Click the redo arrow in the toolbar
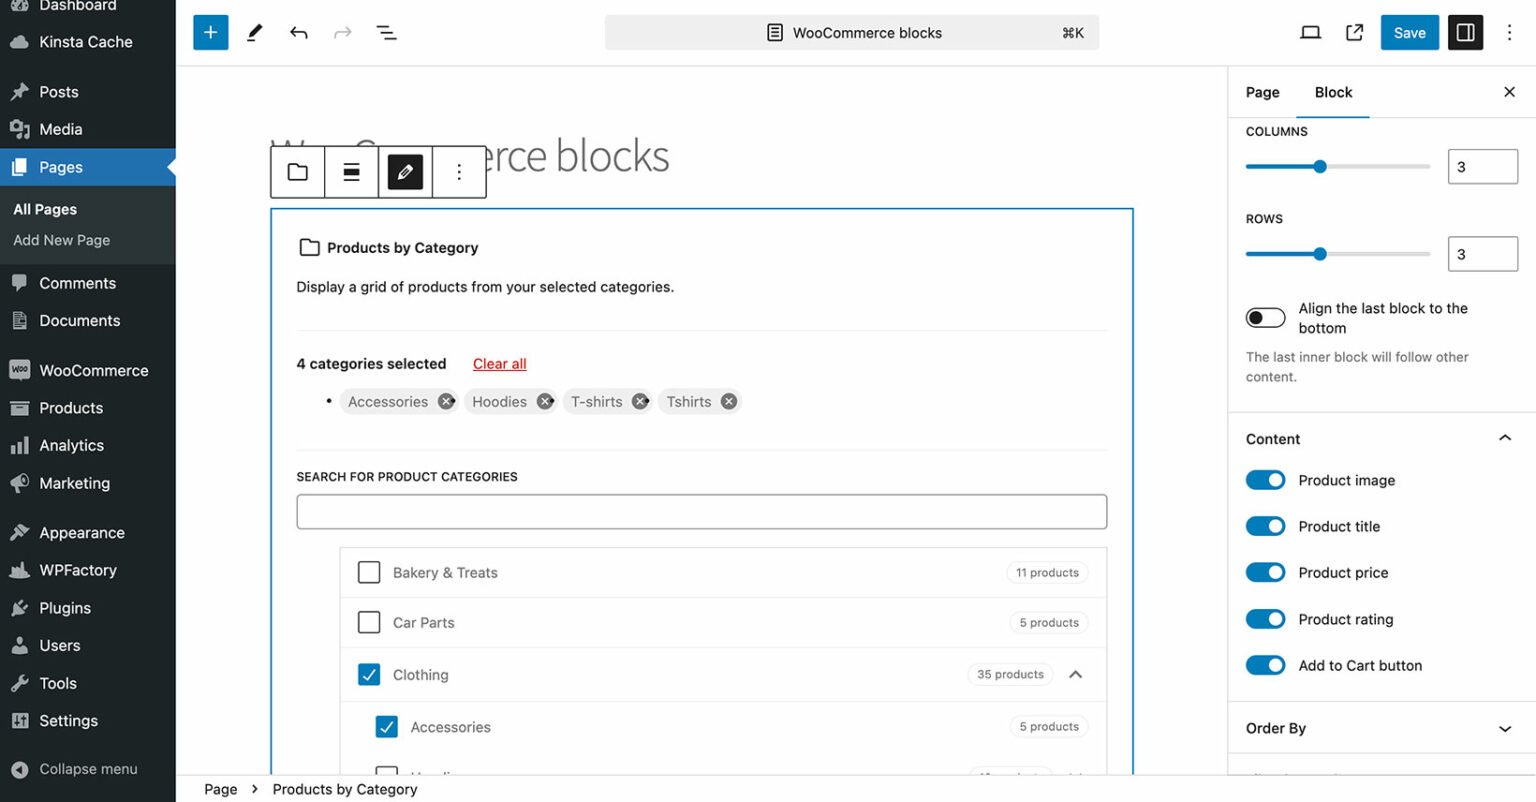This screenshot has width=1536, height=802. 342,32
